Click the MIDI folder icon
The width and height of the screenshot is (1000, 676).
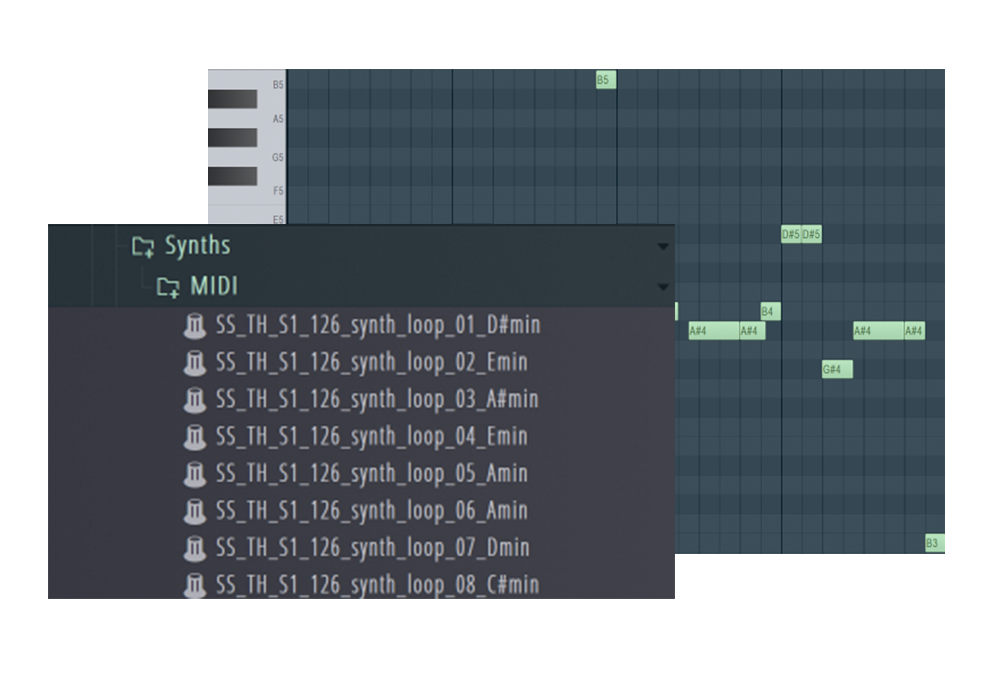coord(169,288)
